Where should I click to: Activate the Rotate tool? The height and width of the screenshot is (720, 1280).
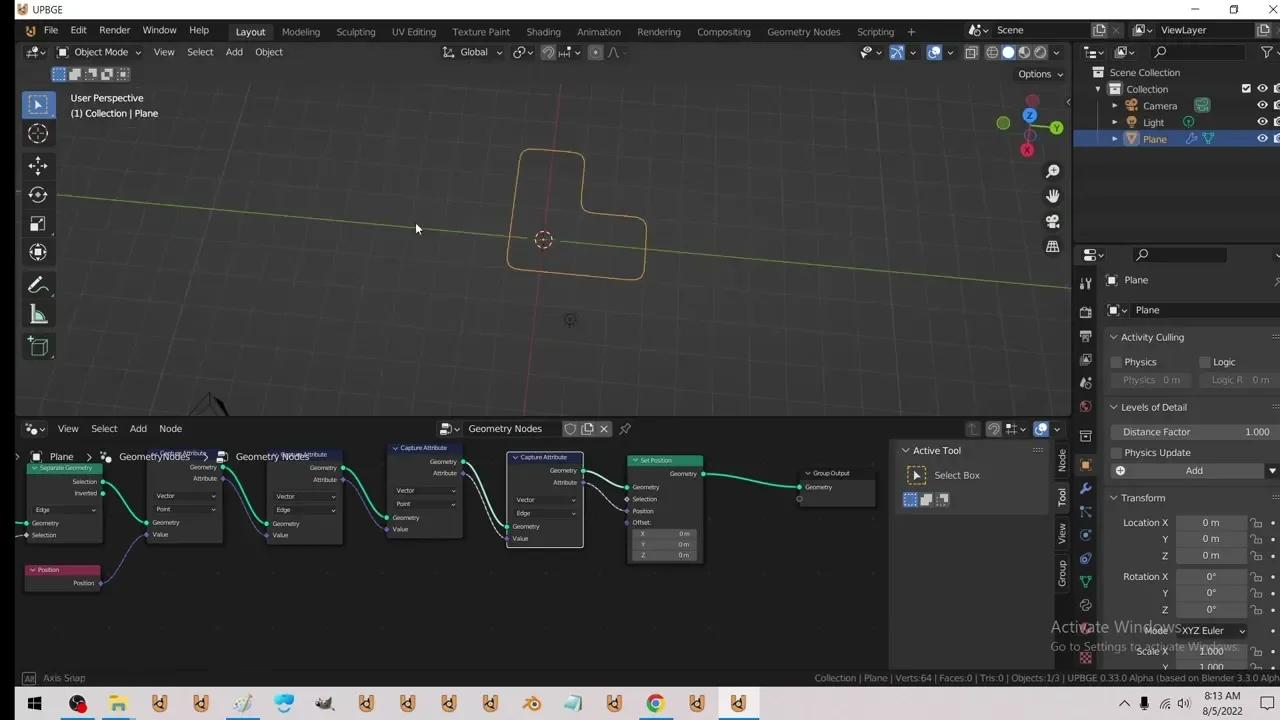tap(38, 195)
